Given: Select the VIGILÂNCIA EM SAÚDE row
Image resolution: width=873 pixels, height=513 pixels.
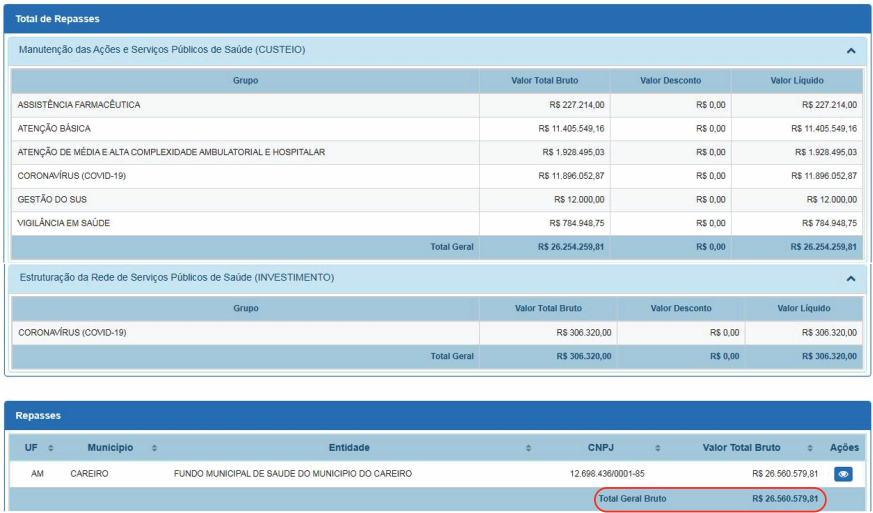Looking at the screenshot, I should coord(64,223).
